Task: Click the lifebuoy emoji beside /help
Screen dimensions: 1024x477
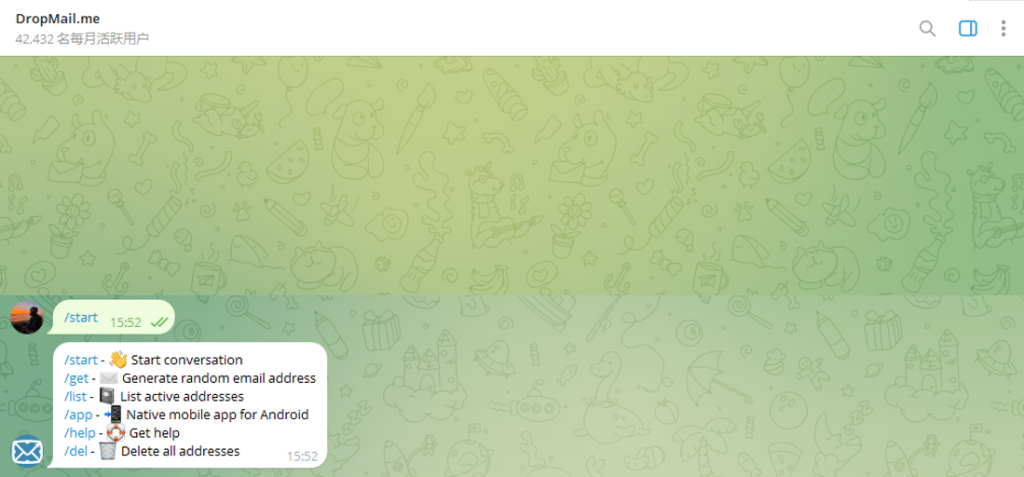Action: 116,433
